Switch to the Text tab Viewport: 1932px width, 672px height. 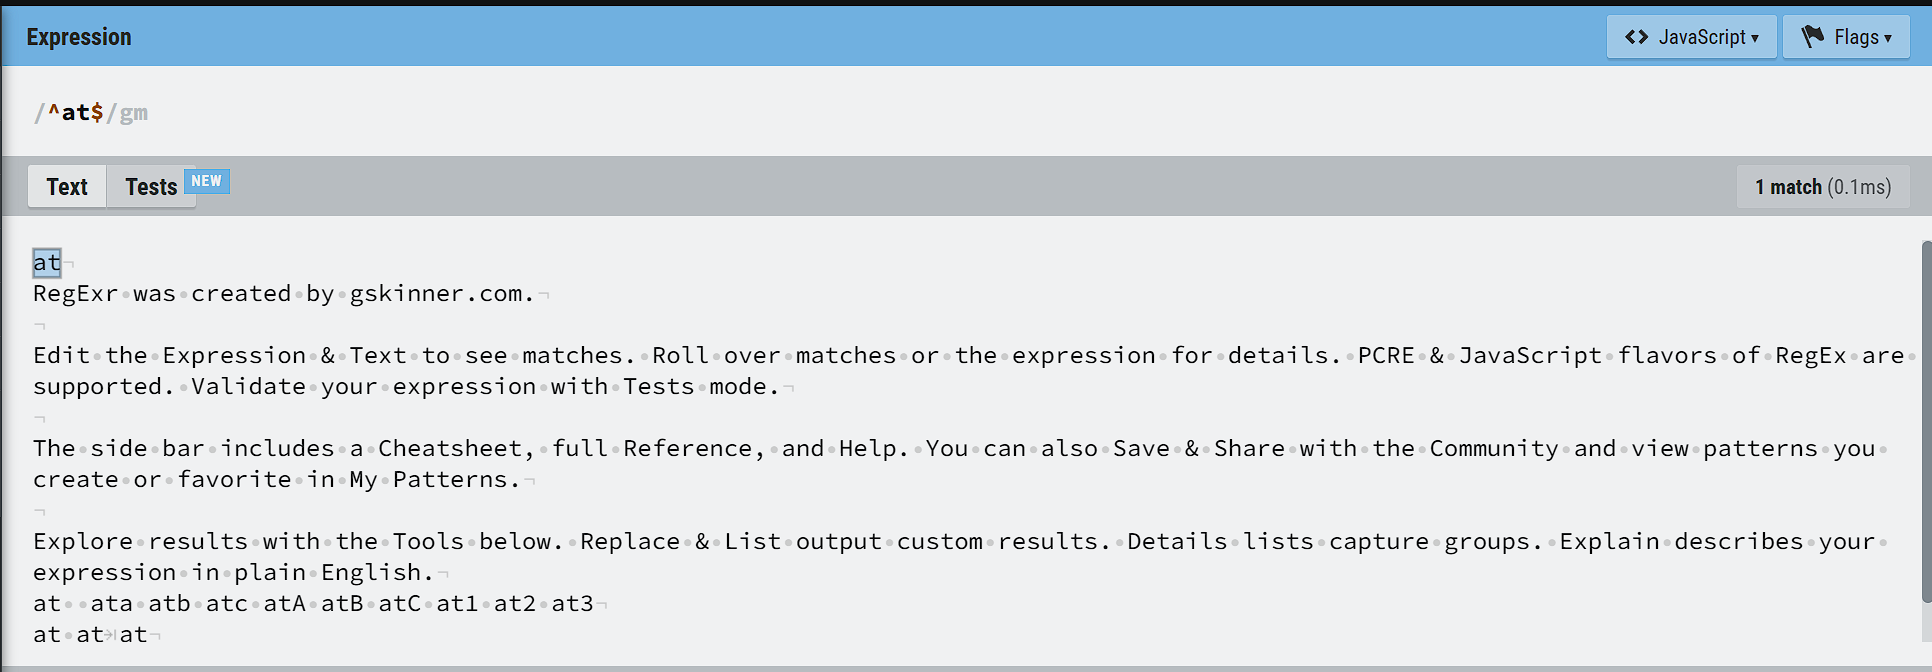67,187
